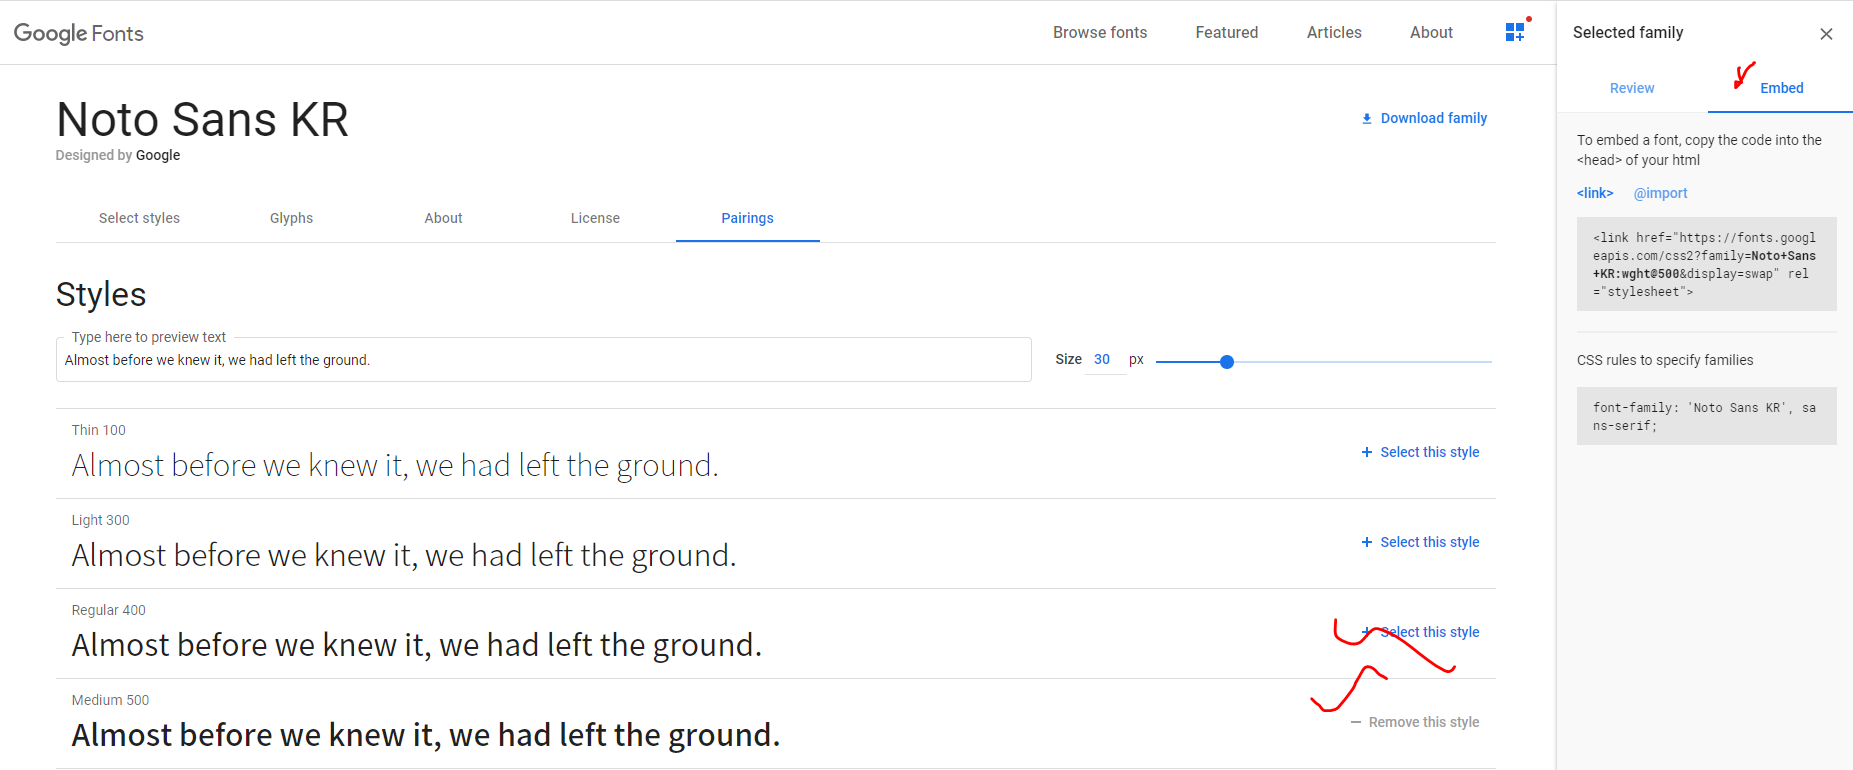
Task: Switch to Embed tab in side panel
Action: point(1781,88)
